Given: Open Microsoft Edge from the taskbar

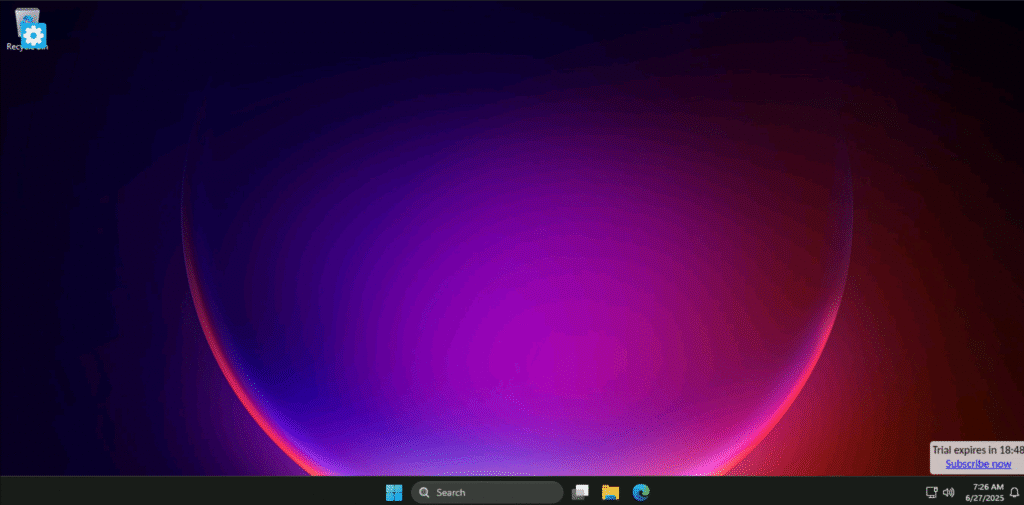Looking at the screenshot, I should (641, 492).
